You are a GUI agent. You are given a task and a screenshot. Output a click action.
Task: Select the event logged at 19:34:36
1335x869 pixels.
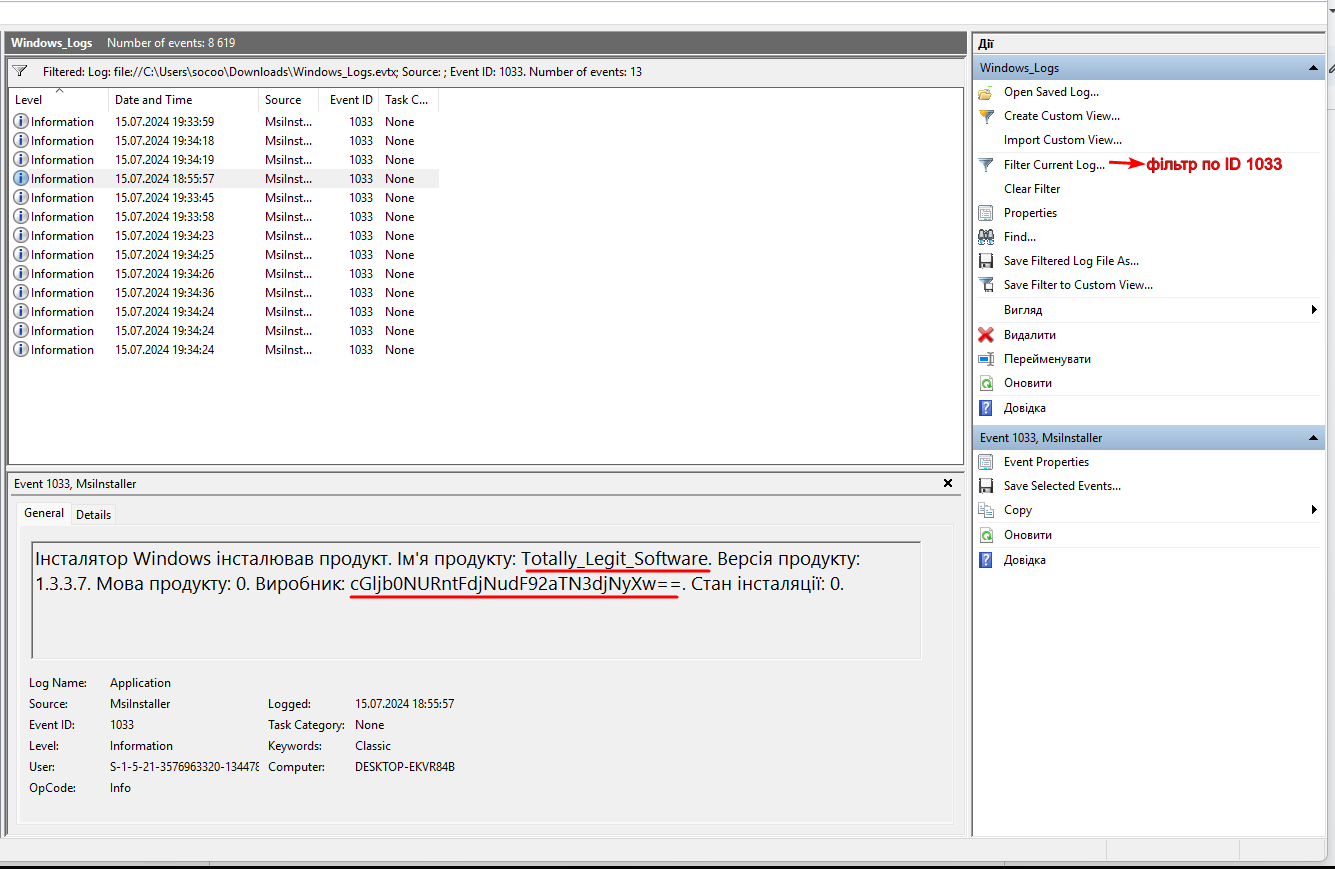[164, 293]
